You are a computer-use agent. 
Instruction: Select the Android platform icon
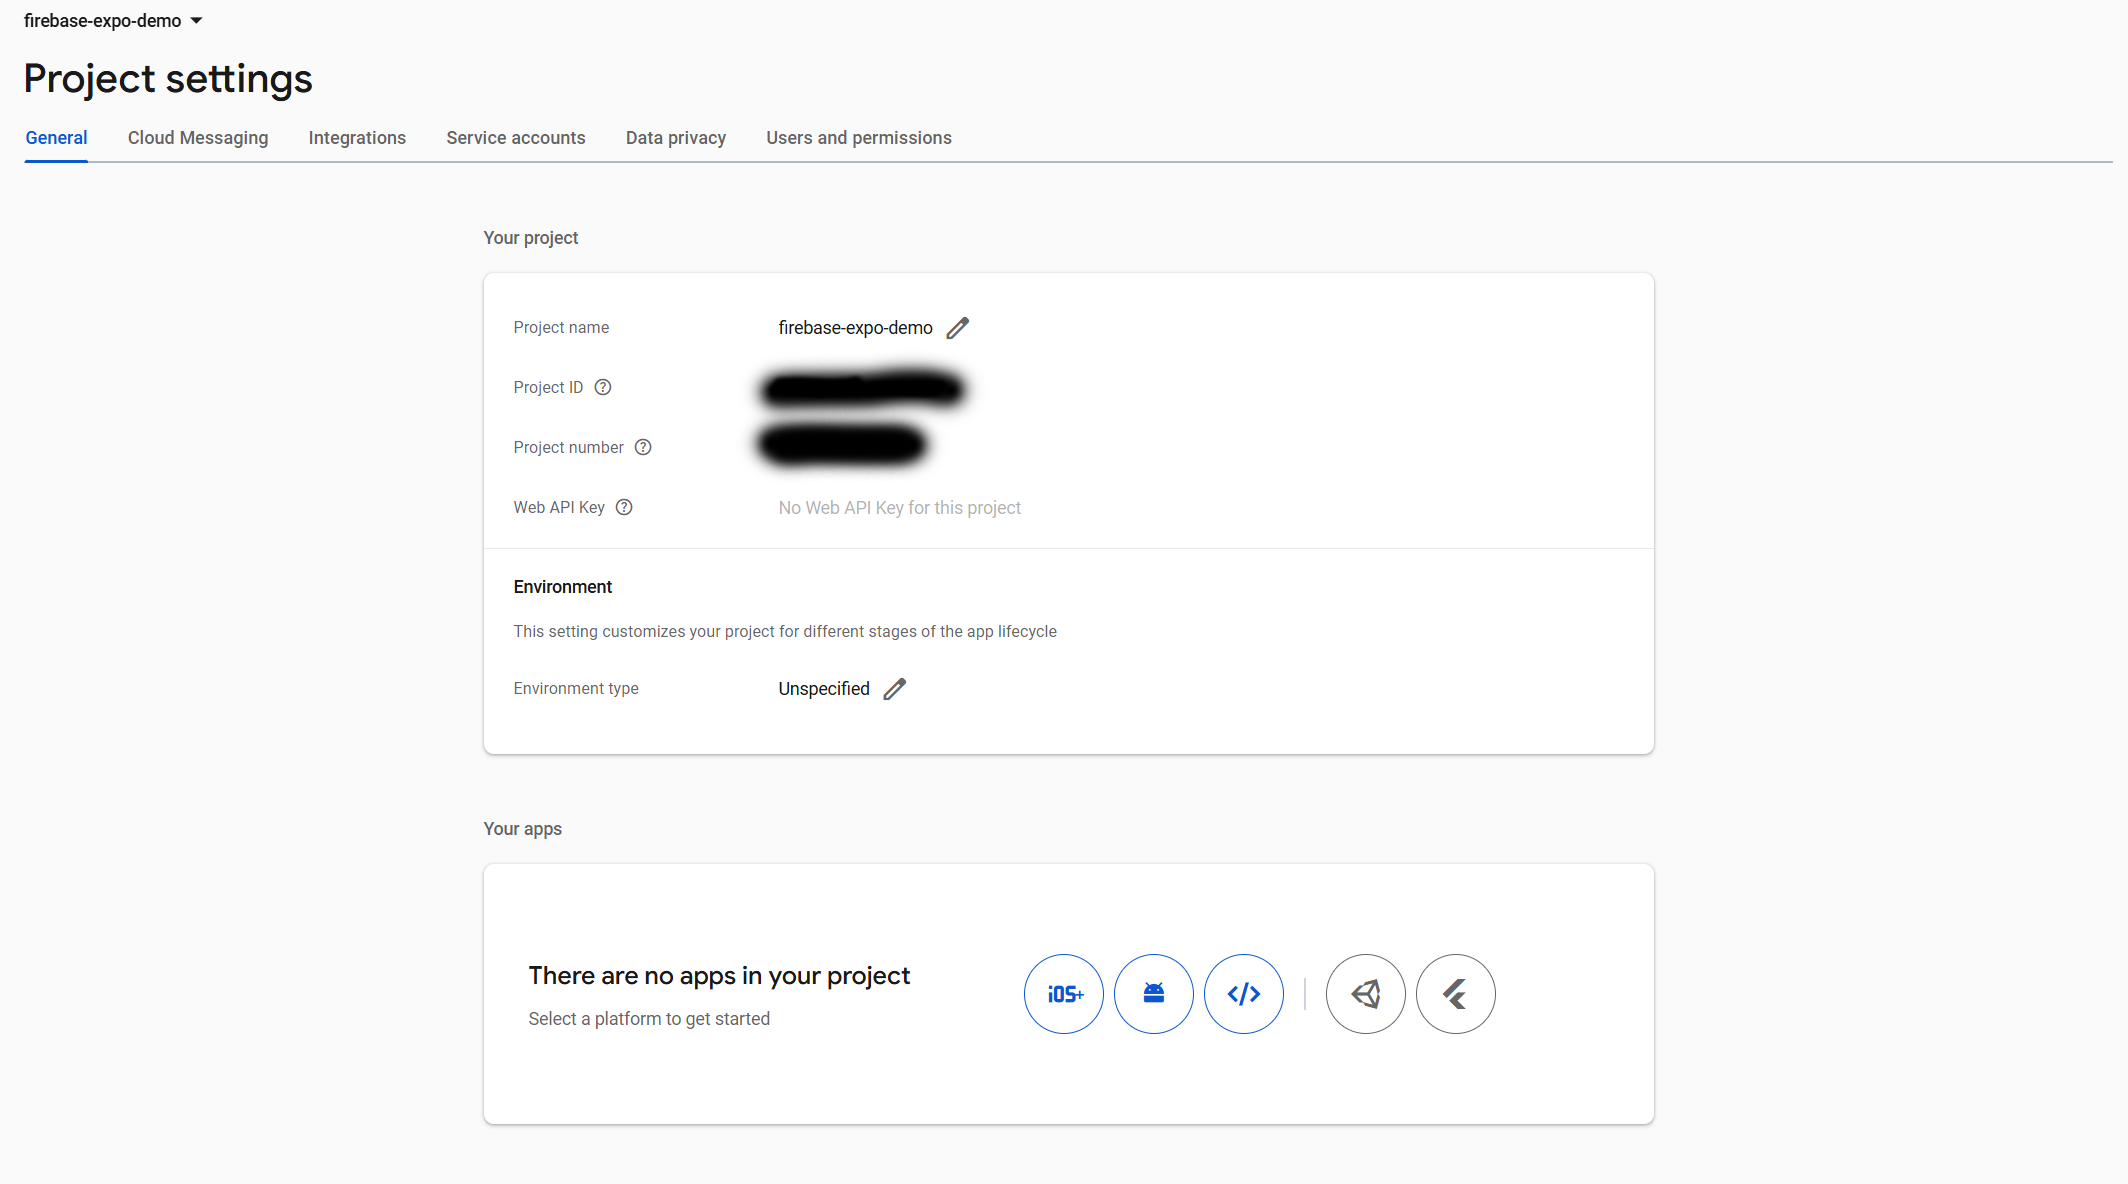(1153, 993)
